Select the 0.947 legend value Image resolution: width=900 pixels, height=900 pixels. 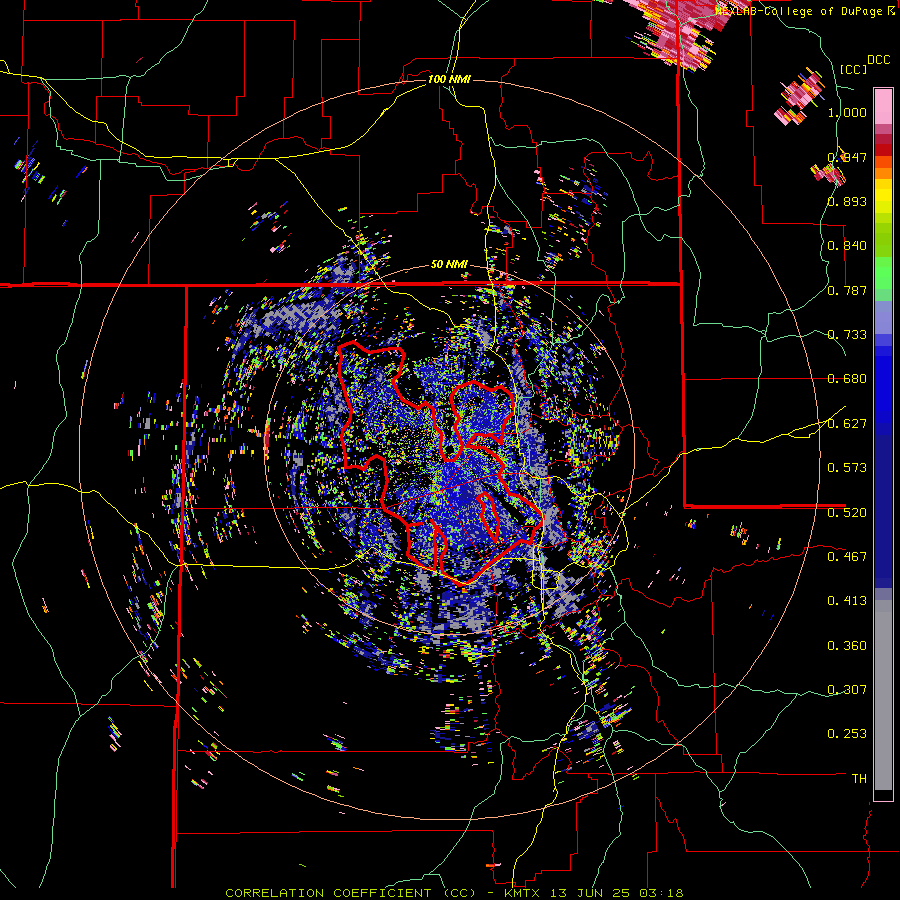click(847, 157)
